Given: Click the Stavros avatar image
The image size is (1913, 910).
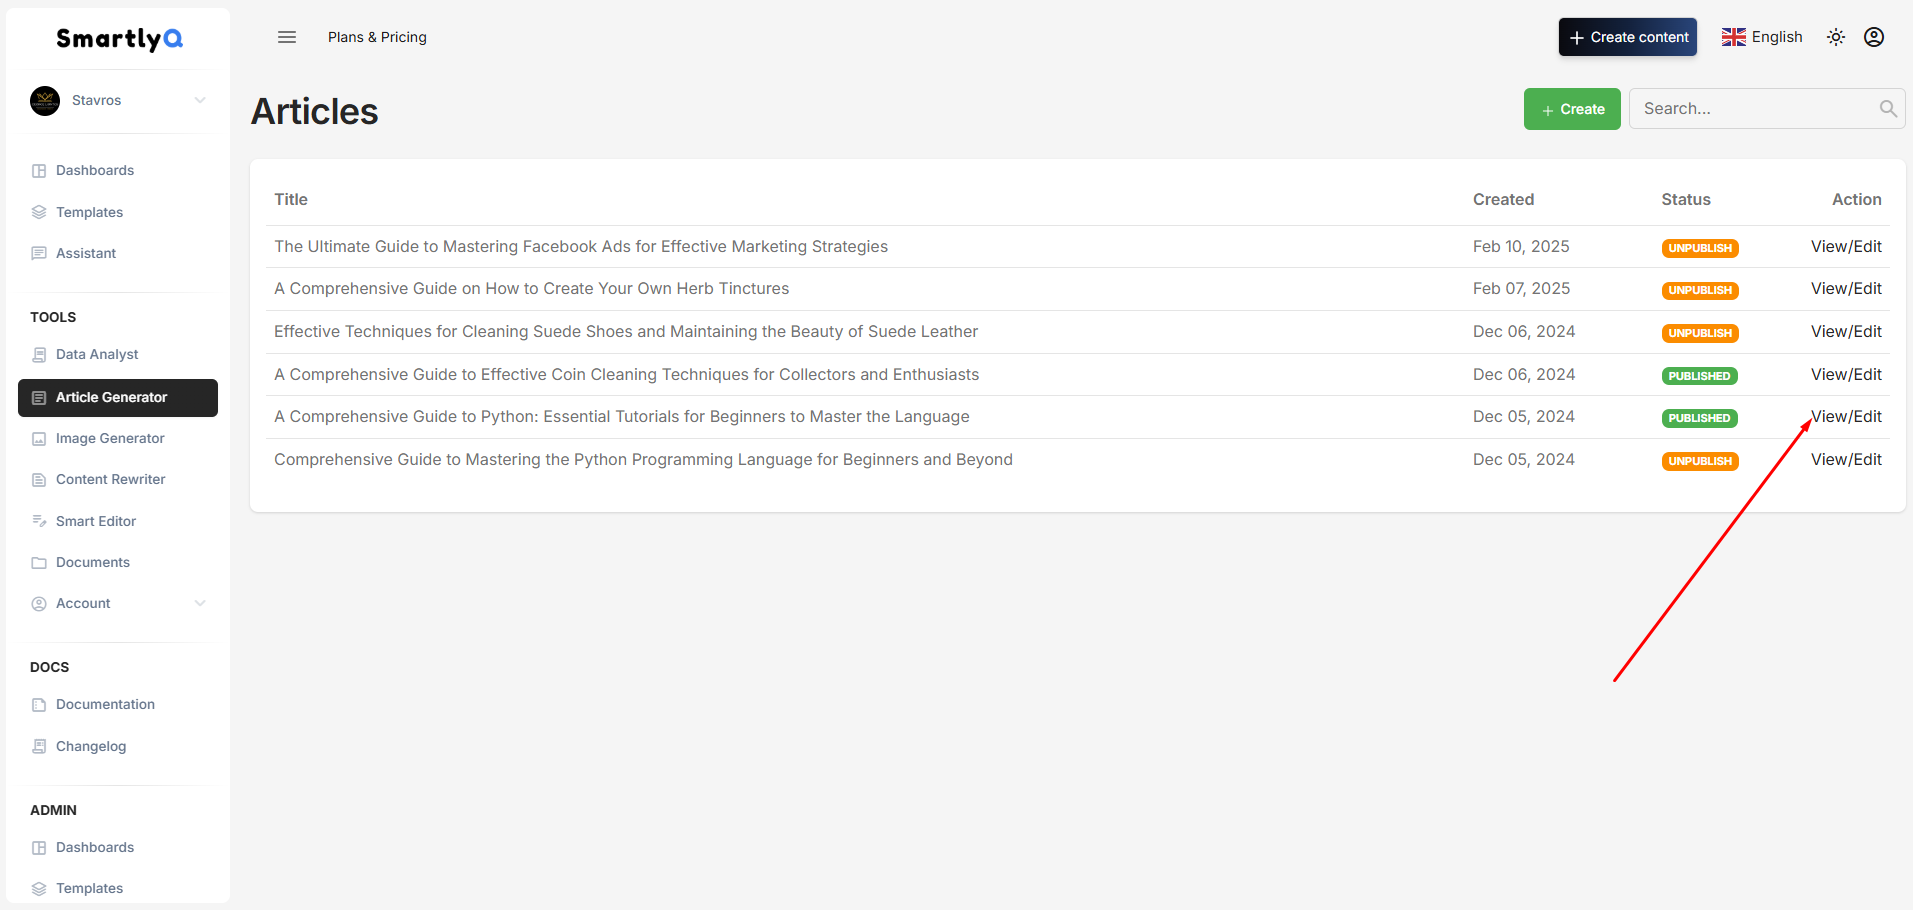Looking at the screenshot, I should [45, 101].
